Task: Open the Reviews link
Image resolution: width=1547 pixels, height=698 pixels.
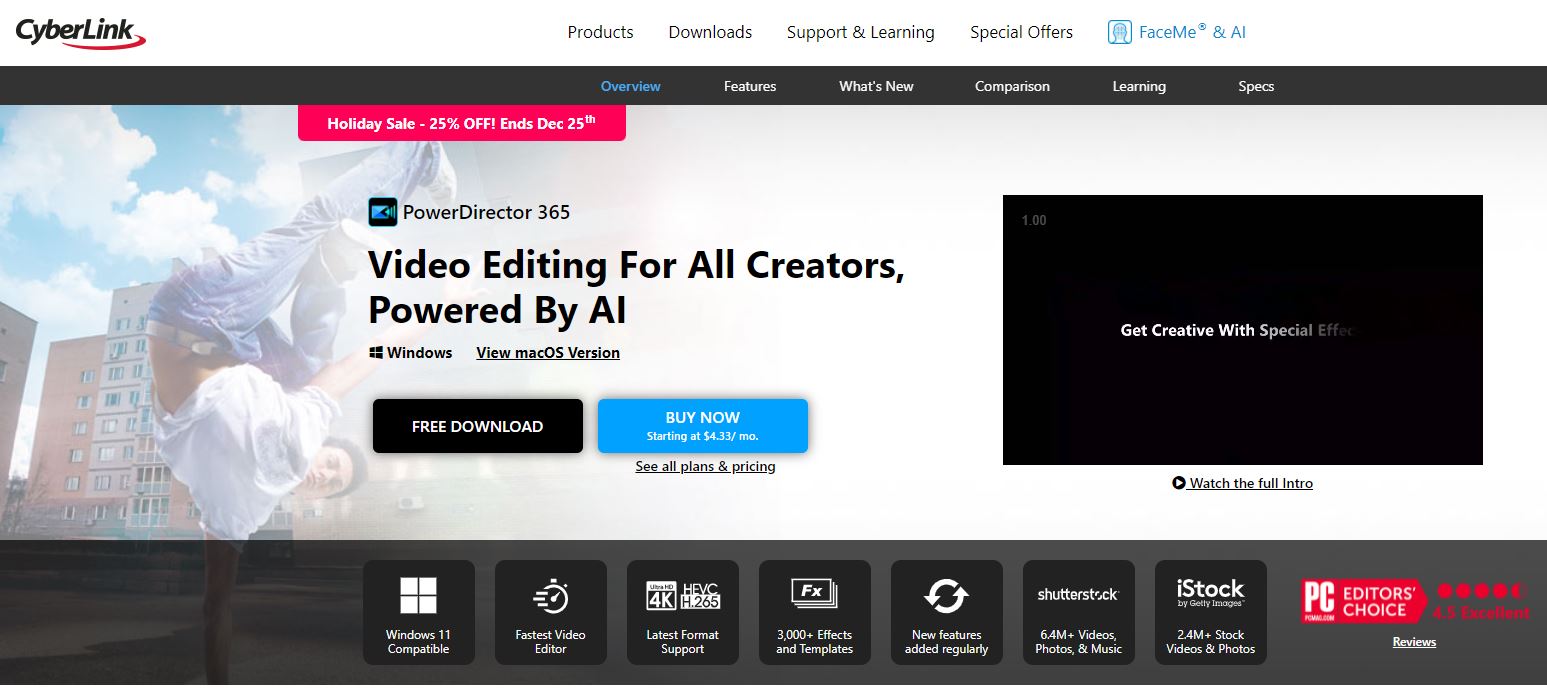Action: pyautogui.click(x=1414, y=642)
